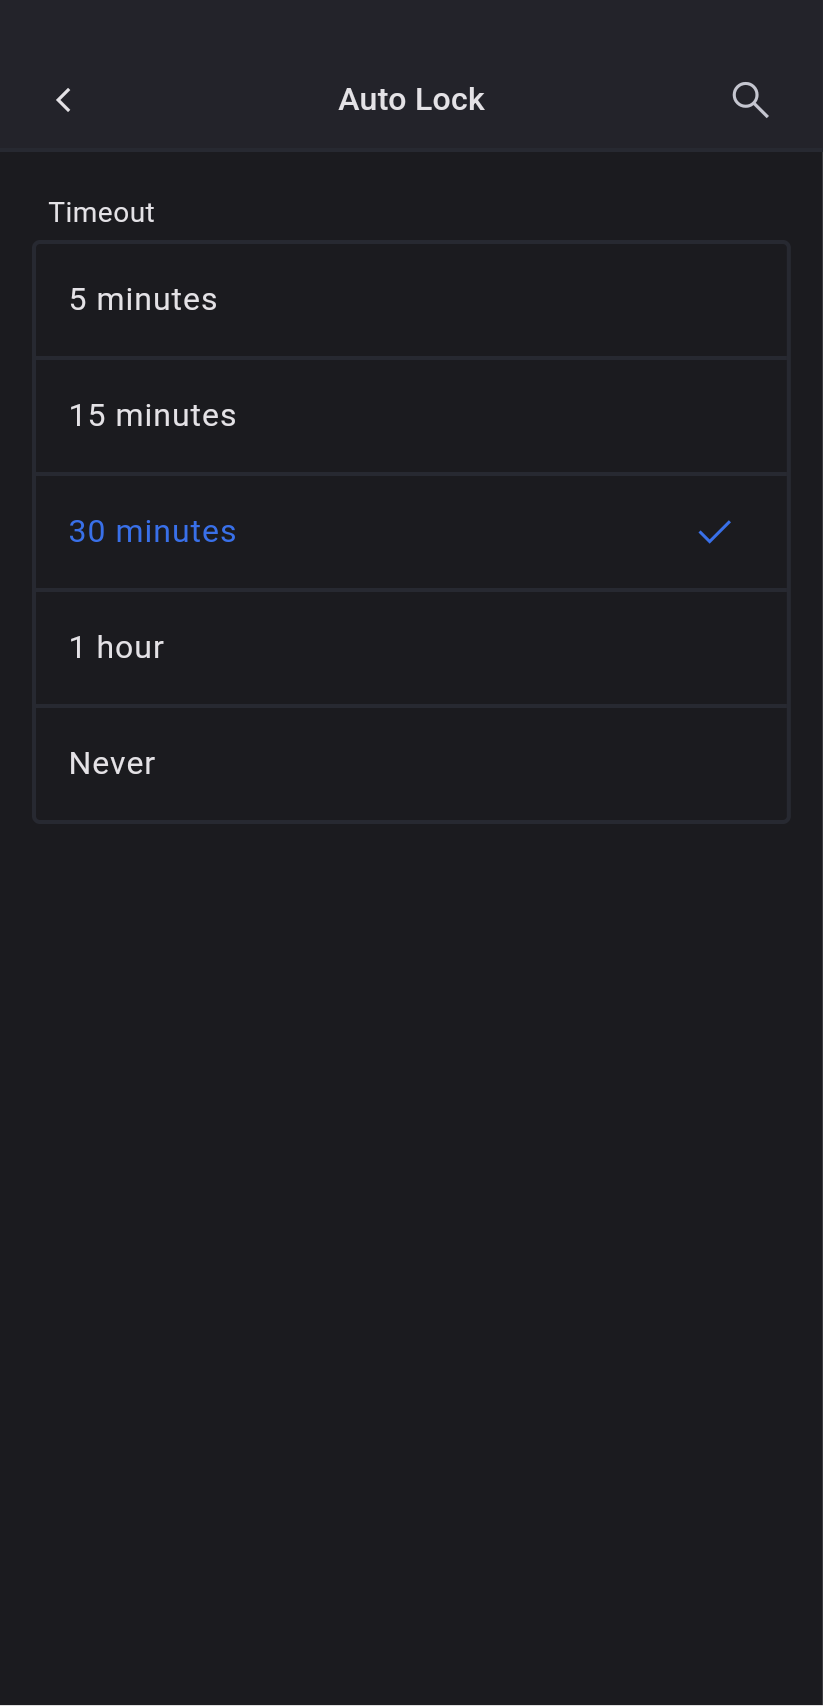Select the 5 minutes timeout
The width and height of the screenshot is (823, 1706).
pos(411,300)
